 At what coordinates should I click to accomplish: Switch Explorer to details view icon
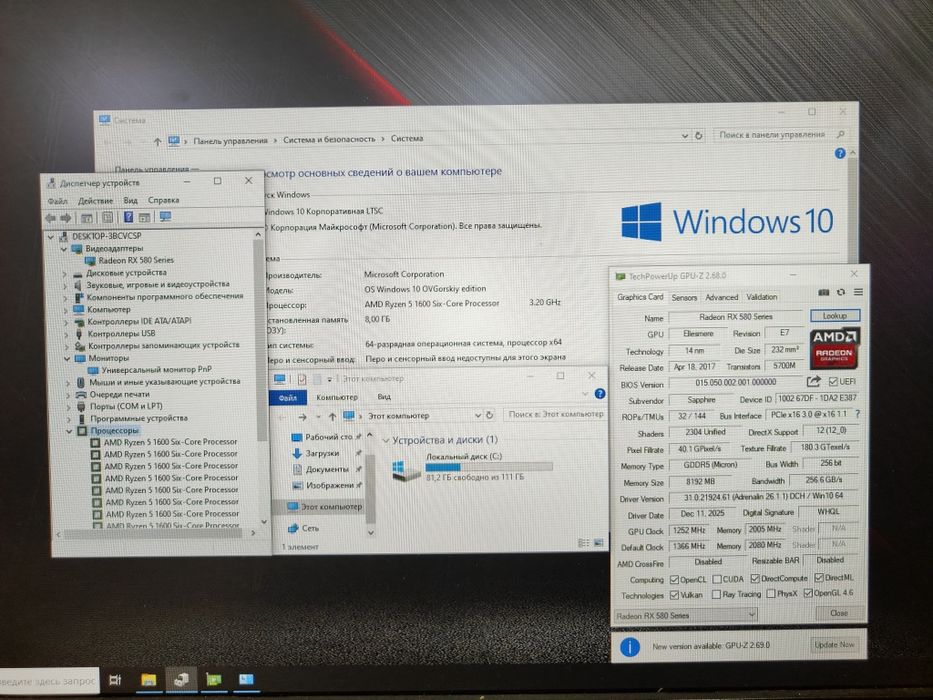tap(583, 543)
